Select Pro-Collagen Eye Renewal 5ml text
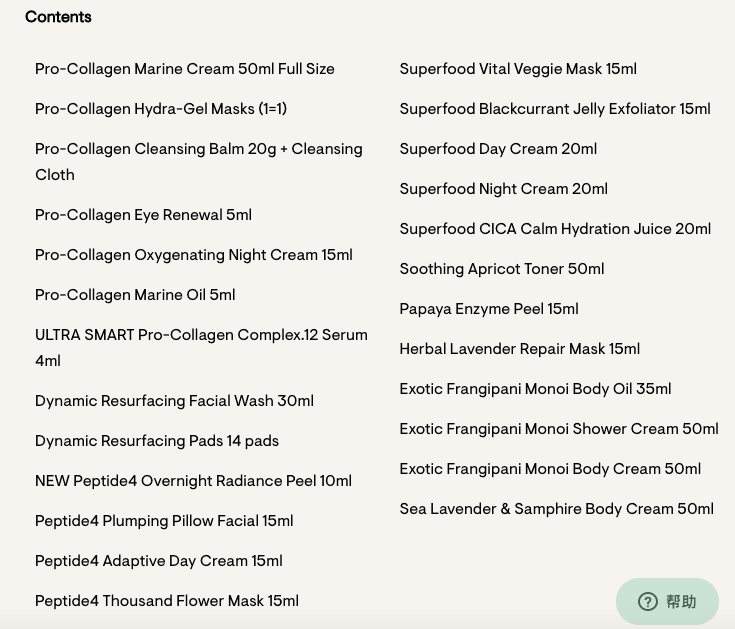 click(143, 215)
